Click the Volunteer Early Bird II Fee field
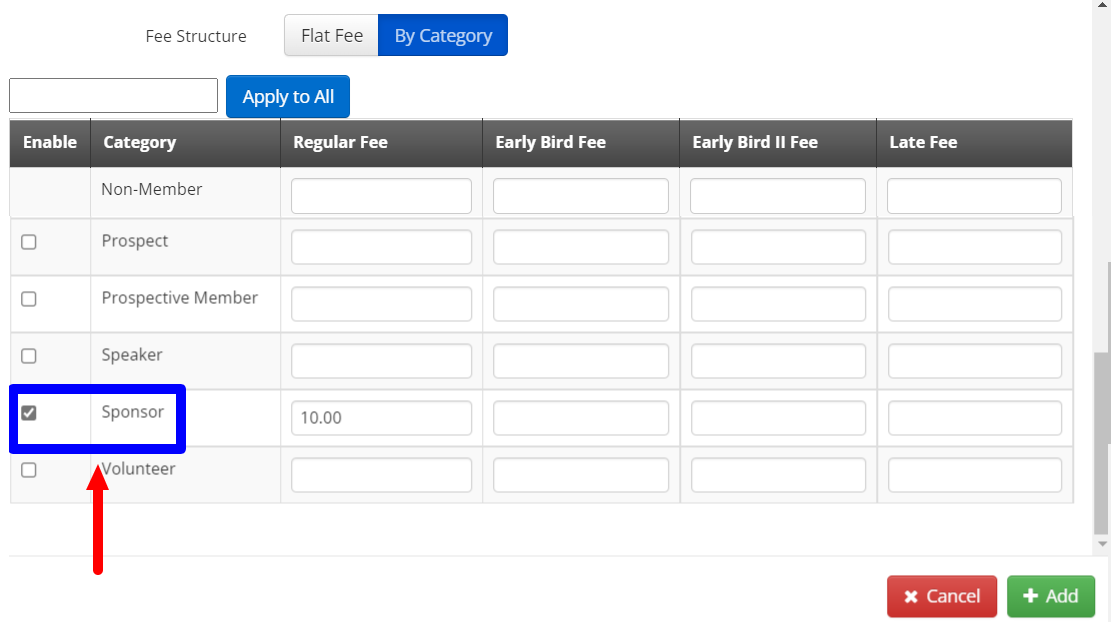The width and height of the screenshot is (1111, 622). tap(778, 475)
